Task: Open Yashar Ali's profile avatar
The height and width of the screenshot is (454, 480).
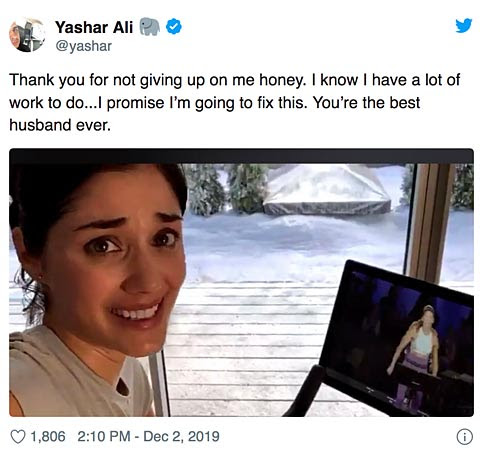Action: [27, 35]
